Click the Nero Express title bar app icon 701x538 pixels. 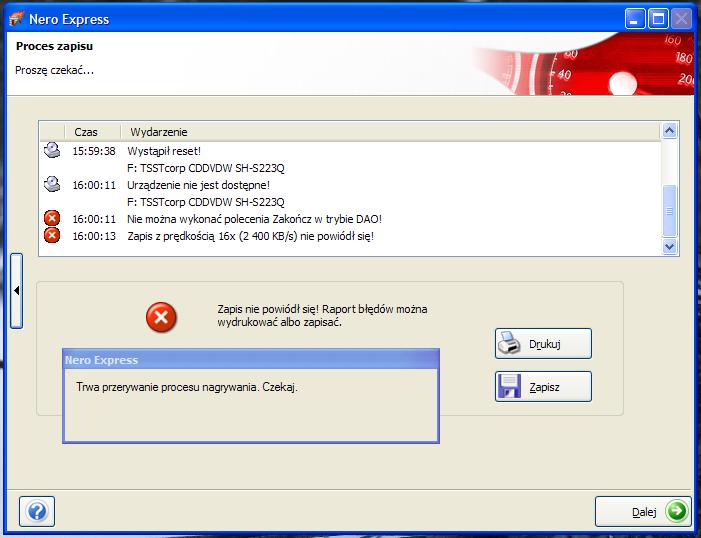[16, 19]
